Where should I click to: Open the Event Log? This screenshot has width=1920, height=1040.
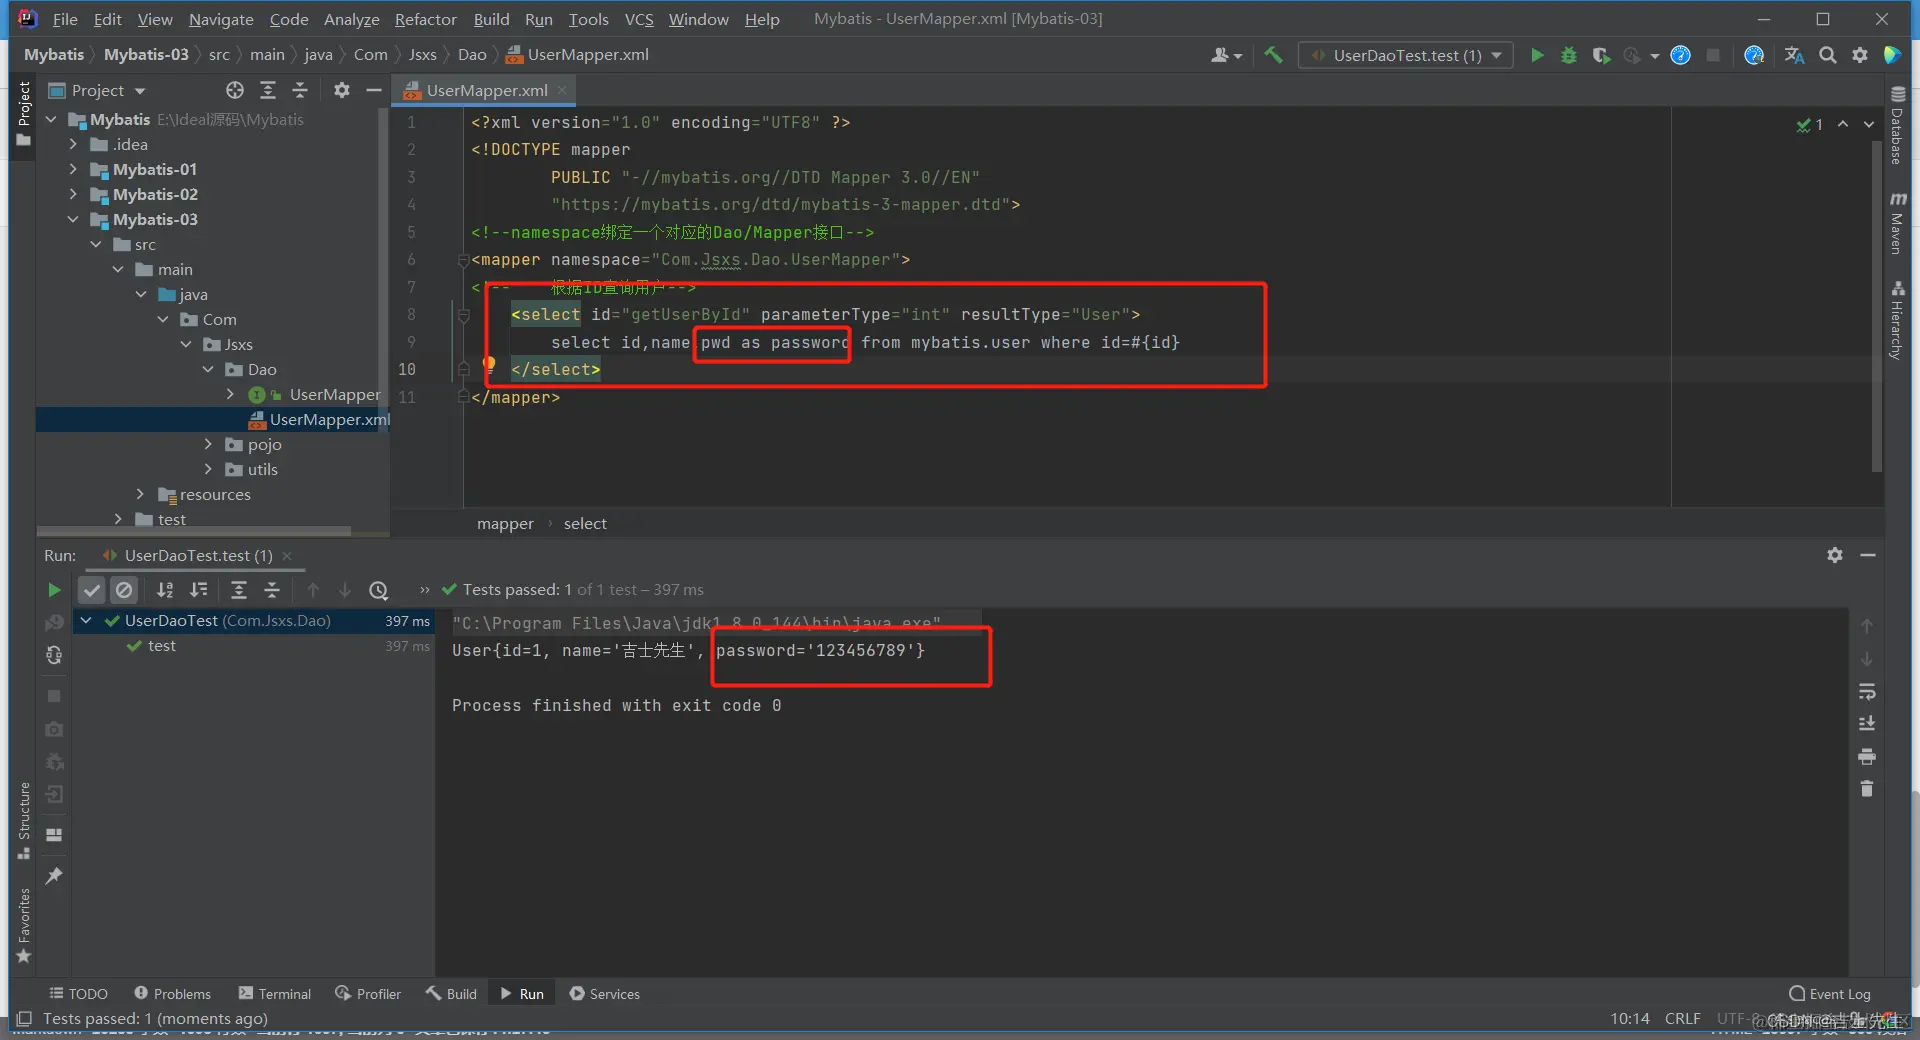(1830, 993)
